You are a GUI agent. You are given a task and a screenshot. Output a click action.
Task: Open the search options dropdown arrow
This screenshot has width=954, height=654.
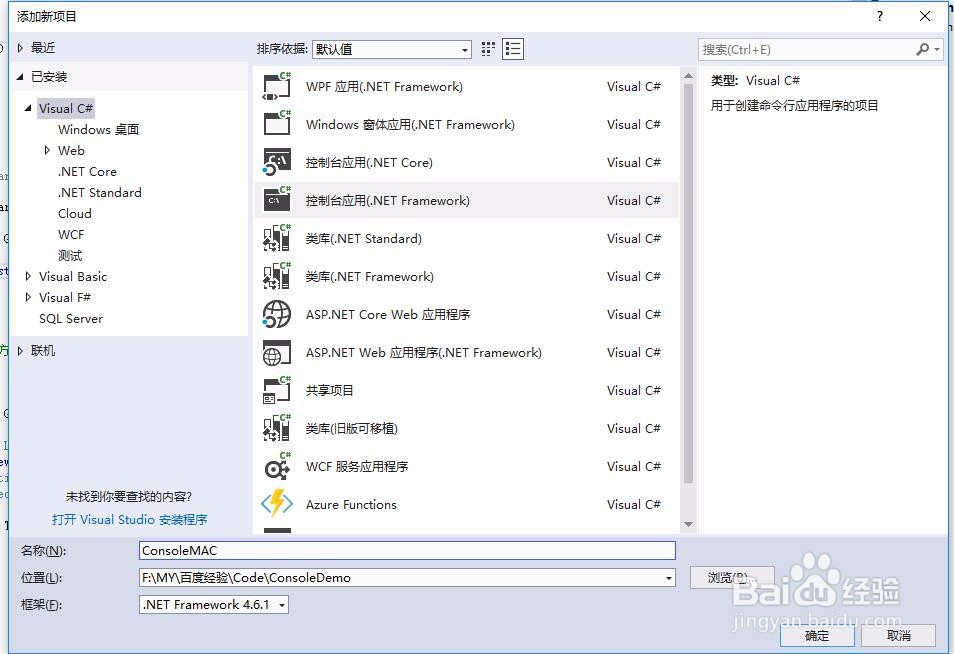pyautogui.click(x=937, y=49)
